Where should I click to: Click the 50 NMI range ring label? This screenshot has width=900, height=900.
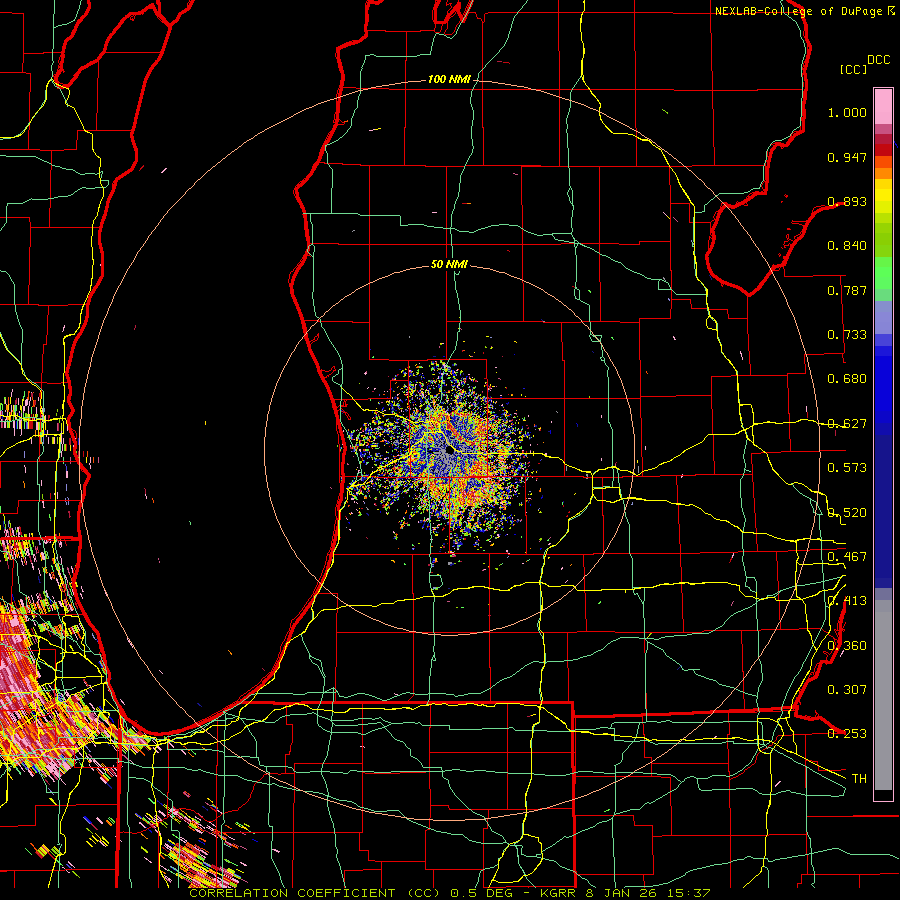pos(449,264)
